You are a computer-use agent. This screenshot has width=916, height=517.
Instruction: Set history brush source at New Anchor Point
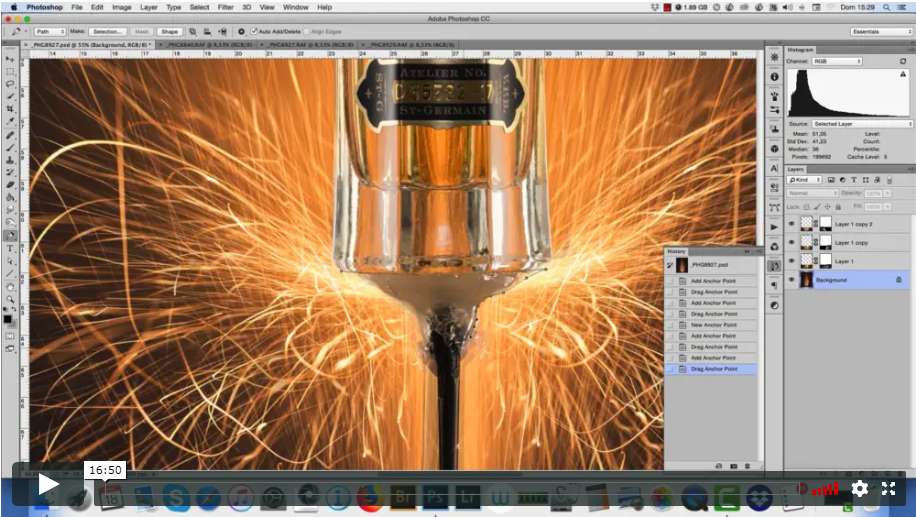[x=670, y=325]
